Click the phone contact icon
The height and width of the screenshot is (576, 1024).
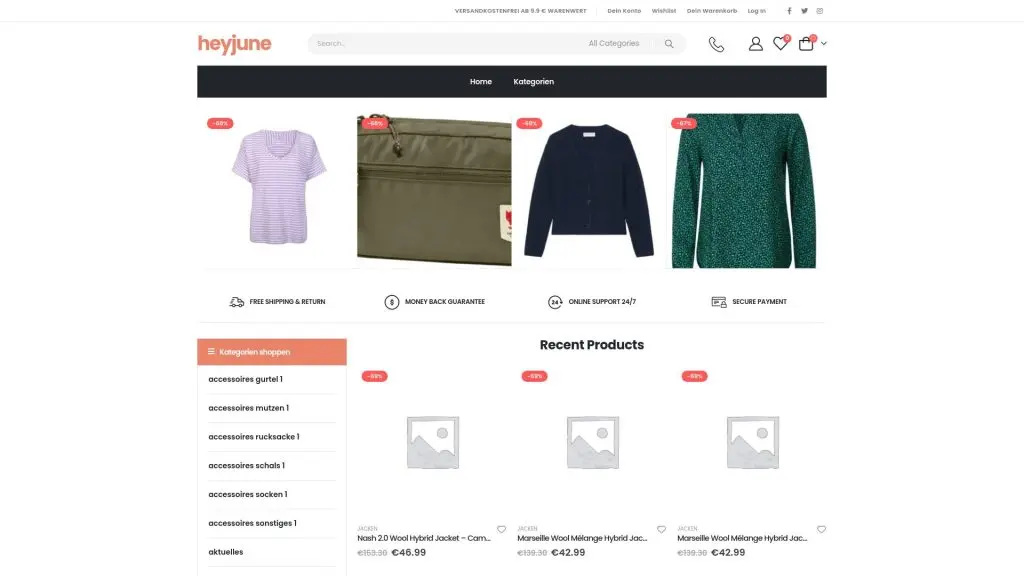(716, 44)
